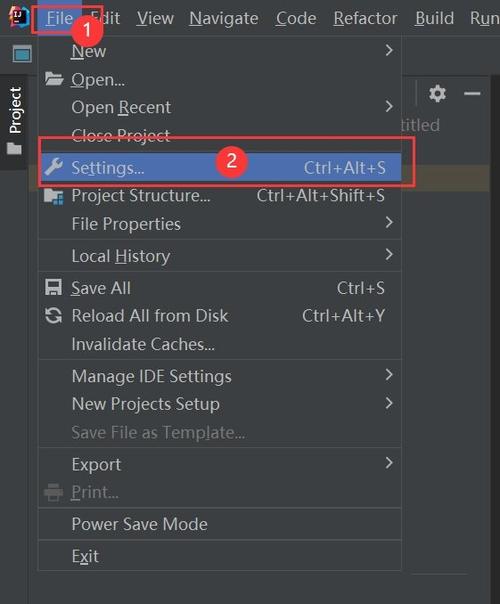Click the IntelliJ IDEA logo icon
Viewport: 500px width, 604px height.
coord(19,17)
